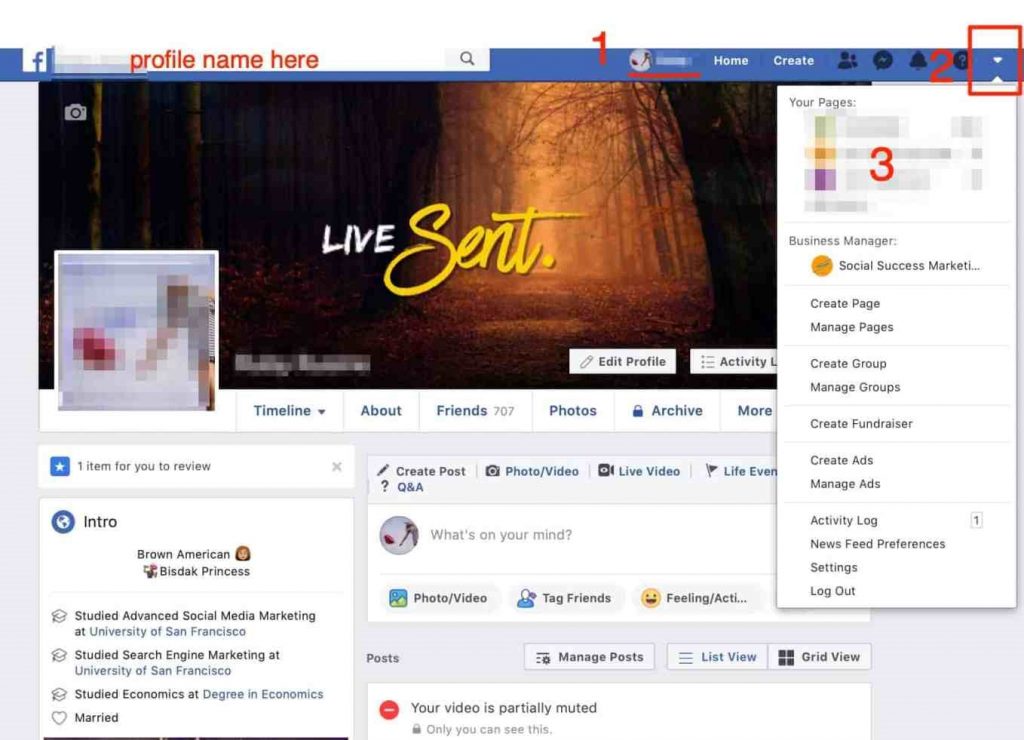1024x740 pixels.
Task: Dismiss the item to review notice
Action: (x=337, y=467)
